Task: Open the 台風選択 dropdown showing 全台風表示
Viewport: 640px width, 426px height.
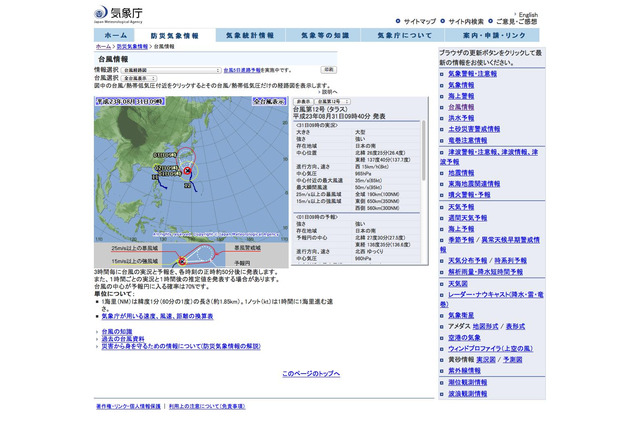Action: [139, 78]
